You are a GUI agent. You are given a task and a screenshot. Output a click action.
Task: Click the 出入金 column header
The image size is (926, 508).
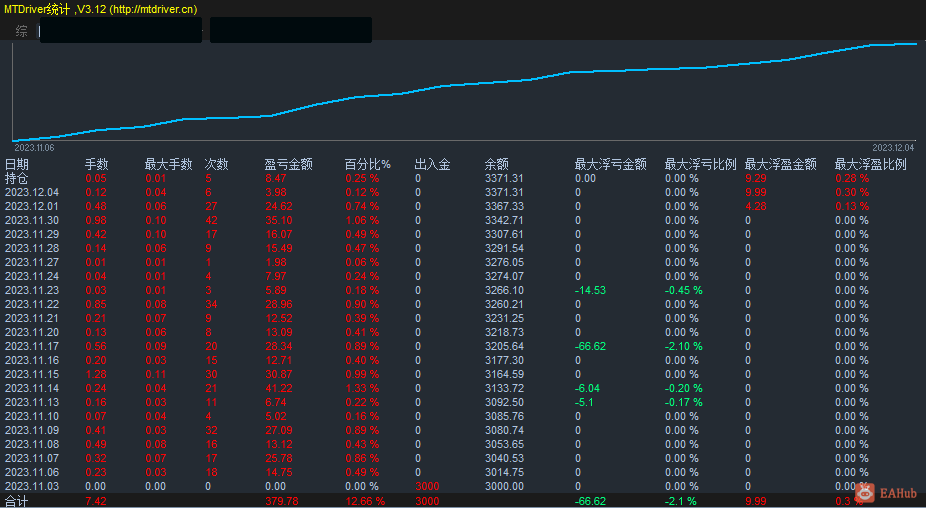click(432, 164)
